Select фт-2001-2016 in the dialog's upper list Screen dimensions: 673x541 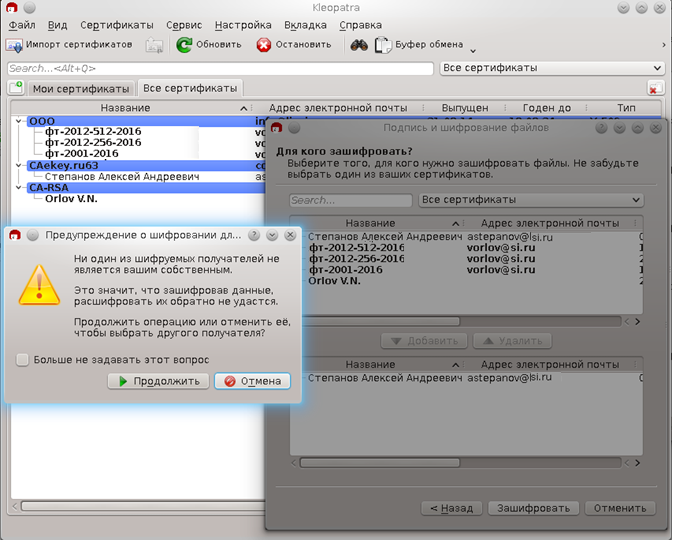click(x=346, y=270)
